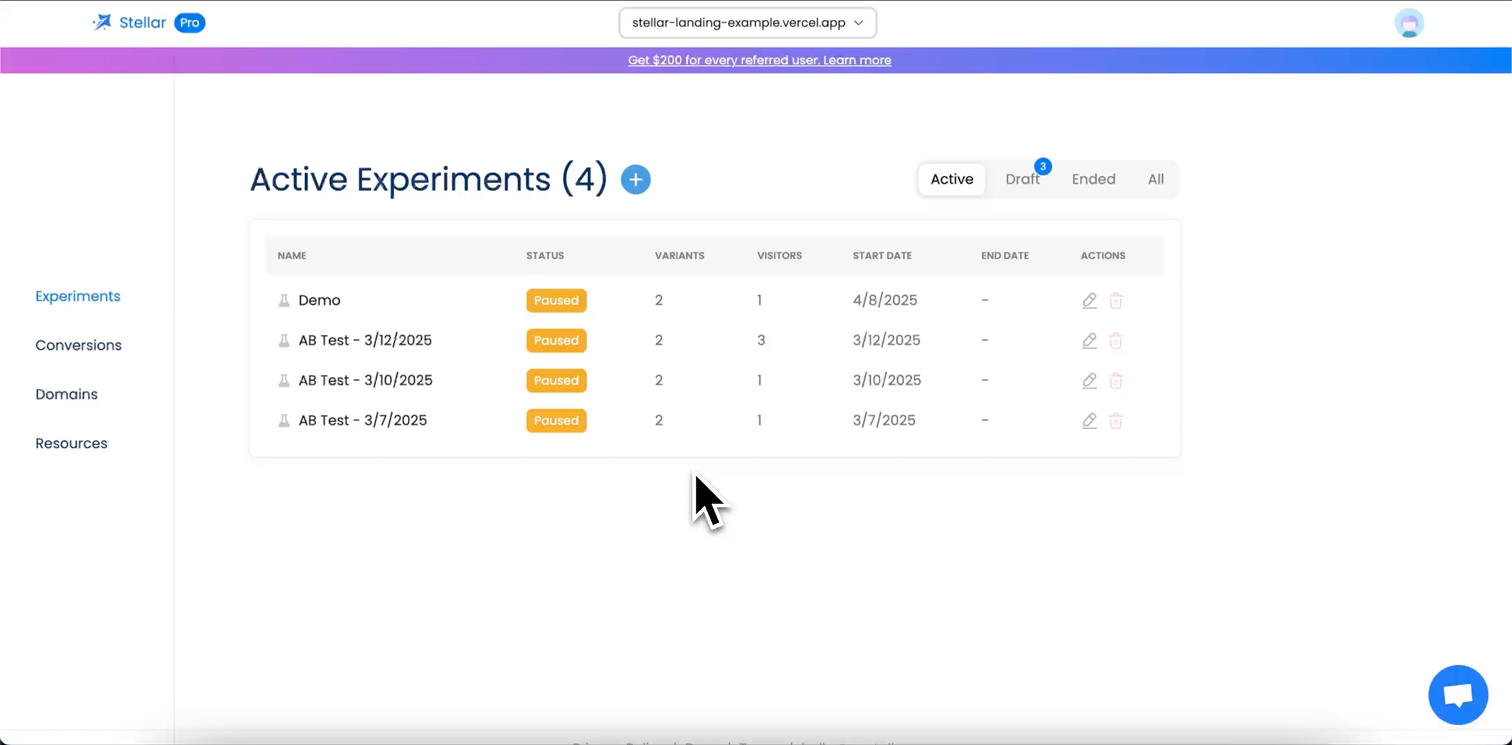
Task: Edit the AB Test - 3/12/2025 experiment
Action: point(1089,341)
